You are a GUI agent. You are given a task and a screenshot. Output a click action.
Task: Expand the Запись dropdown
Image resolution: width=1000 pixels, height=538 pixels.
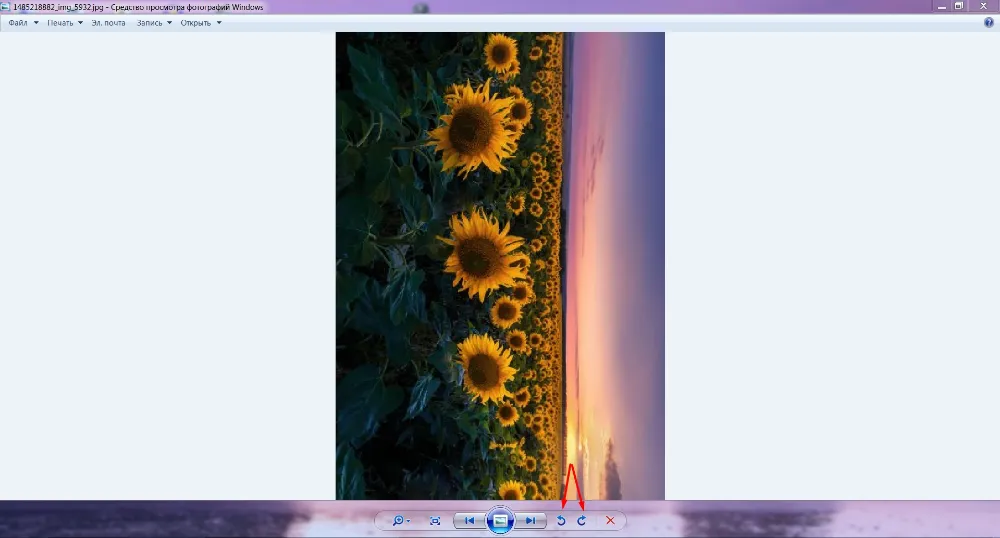(x=154, y=23)
